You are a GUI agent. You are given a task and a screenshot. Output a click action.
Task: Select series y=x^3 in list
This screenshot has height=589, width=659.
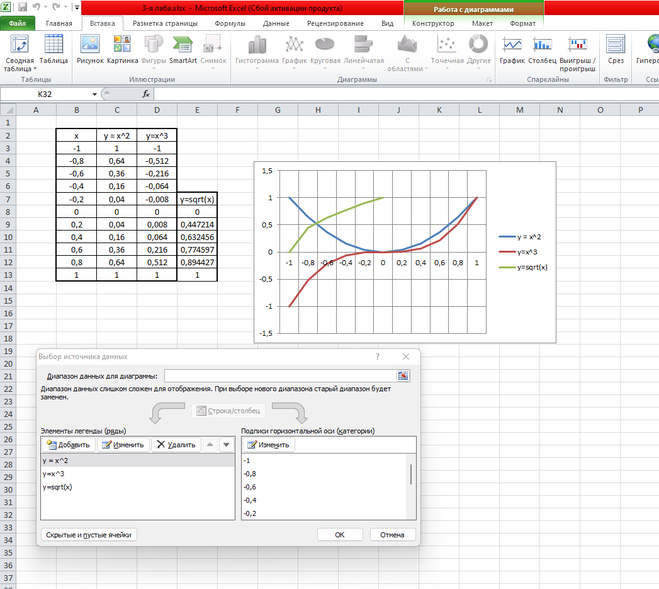point(137,474)
